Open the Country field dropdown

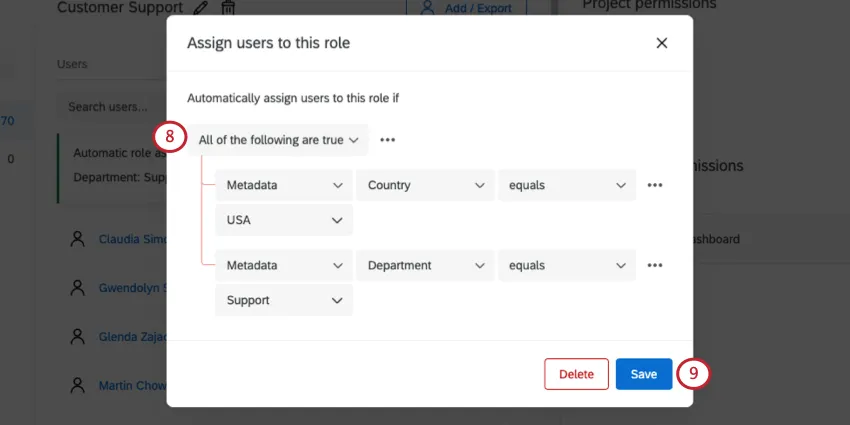point(425,185)
